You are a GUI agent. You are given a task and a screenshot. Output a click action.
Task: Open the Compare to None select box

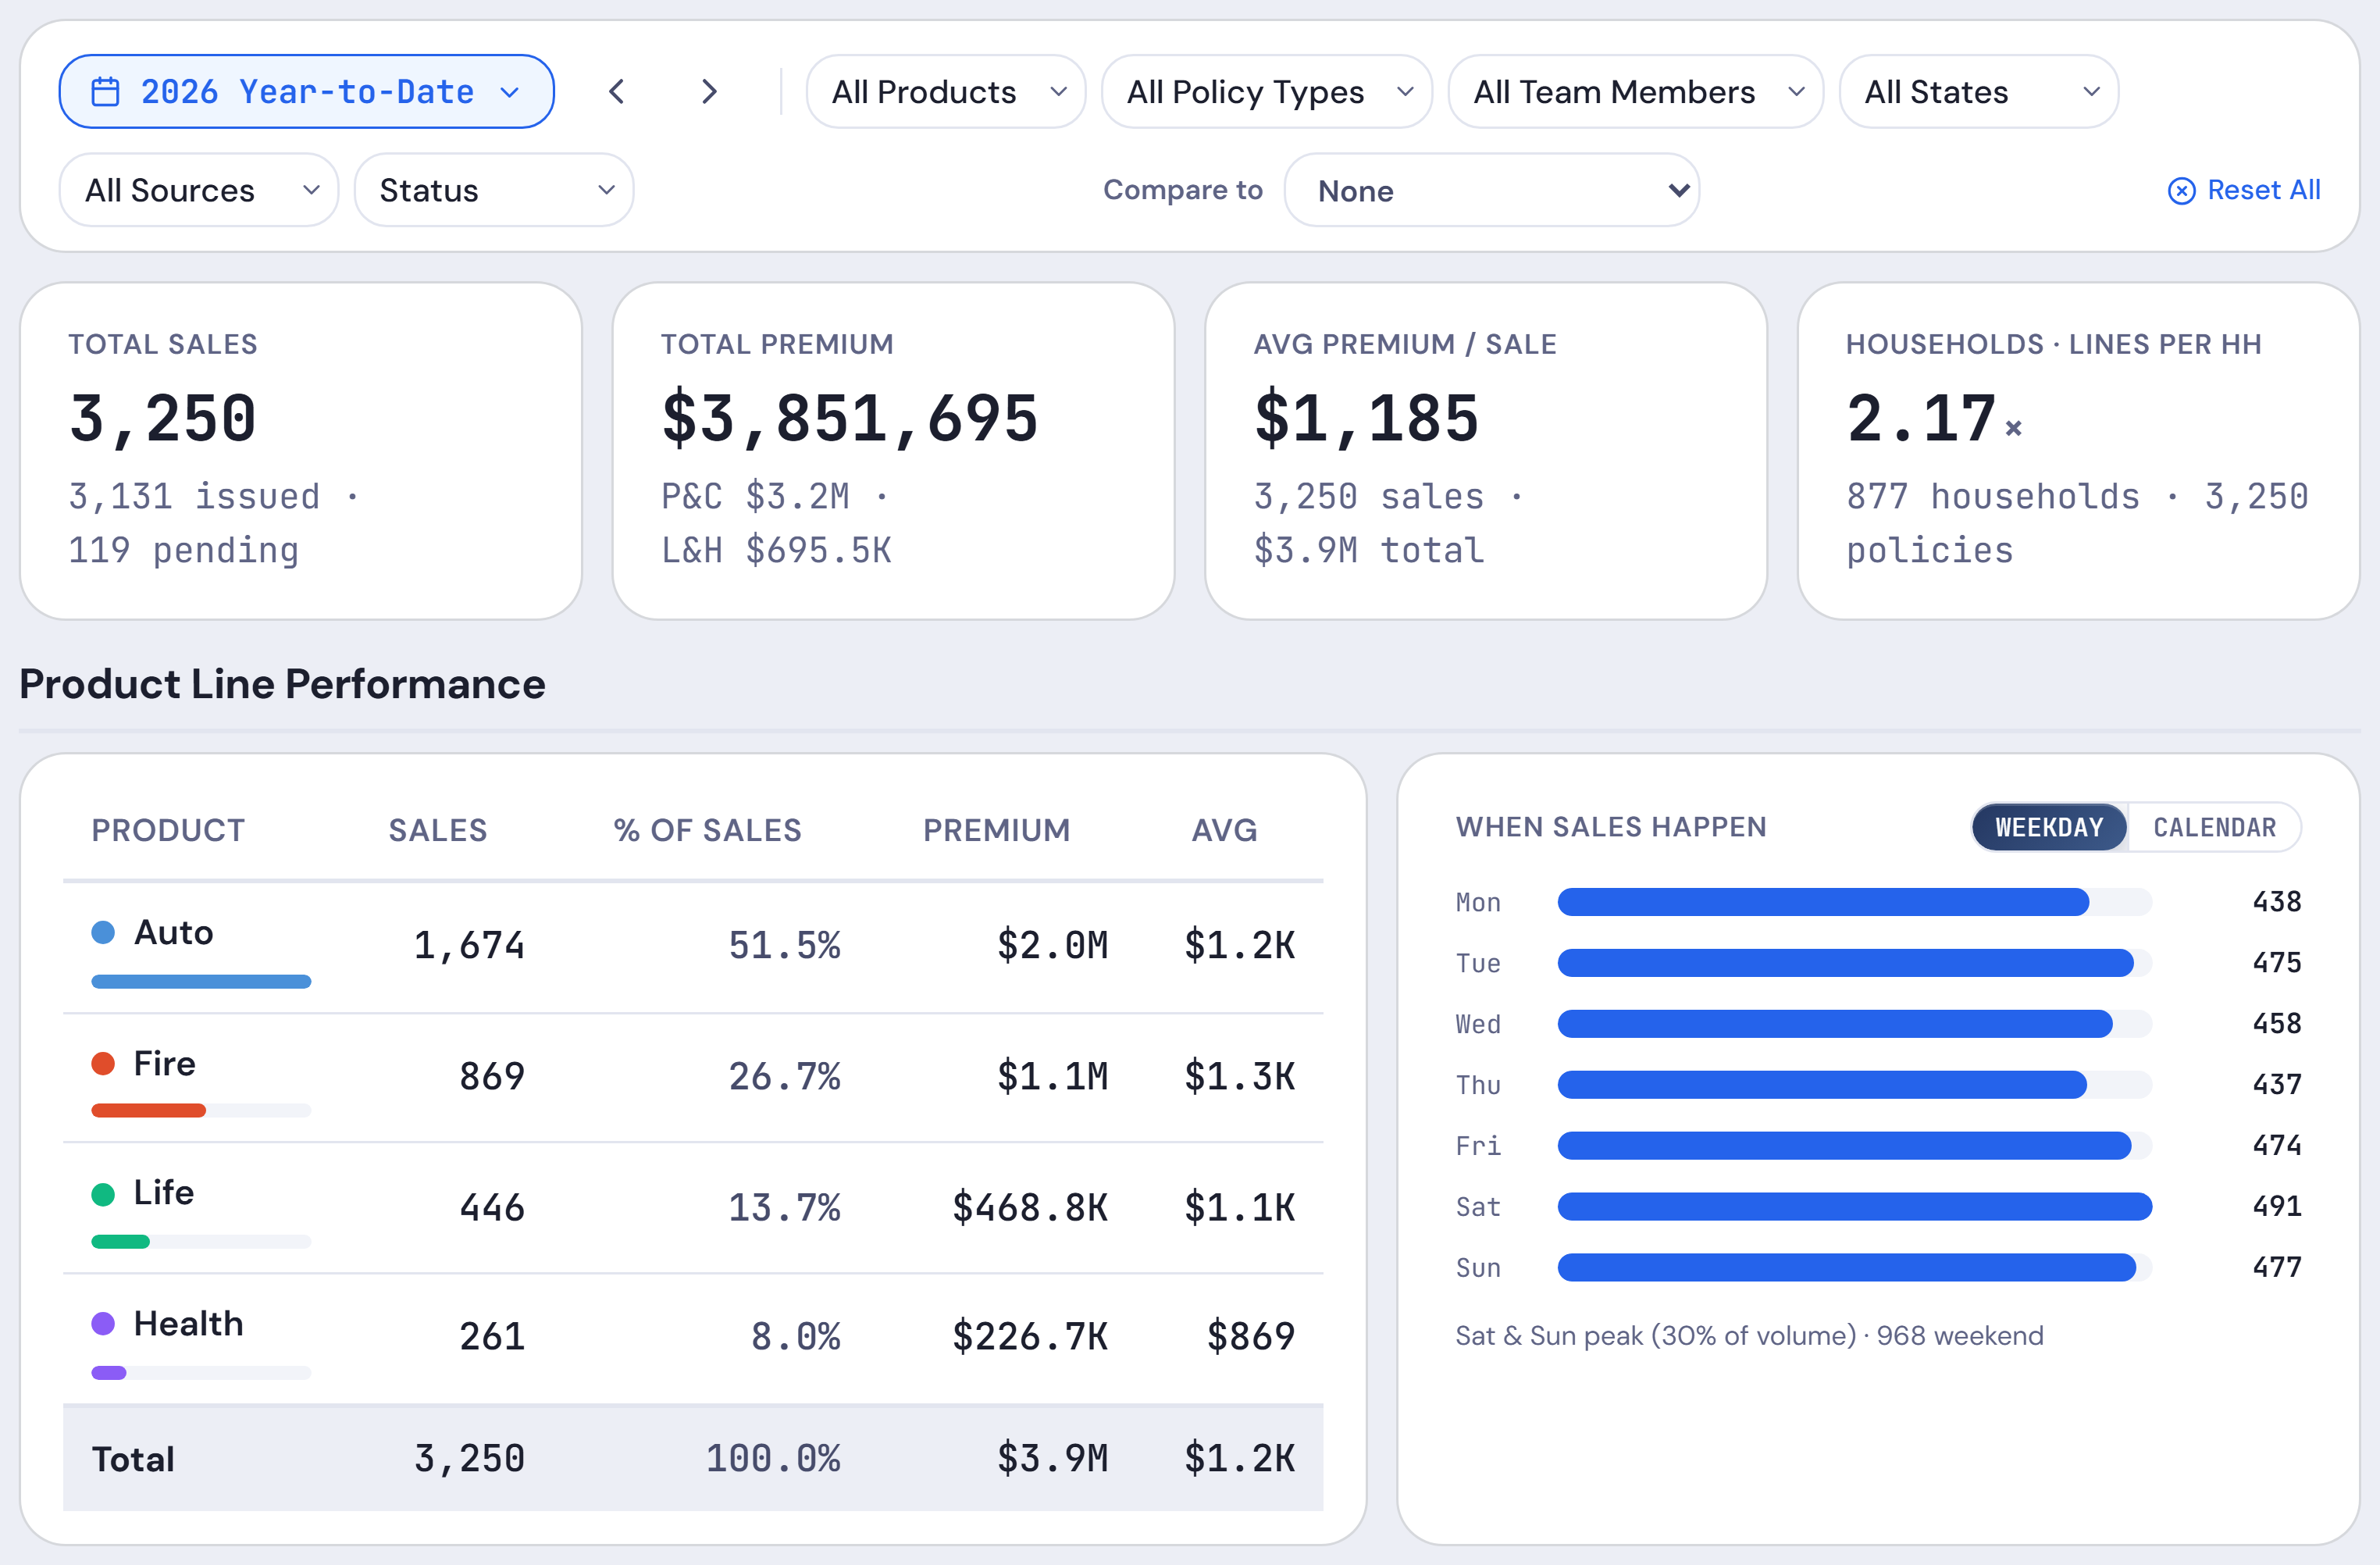coord(1491,190)
